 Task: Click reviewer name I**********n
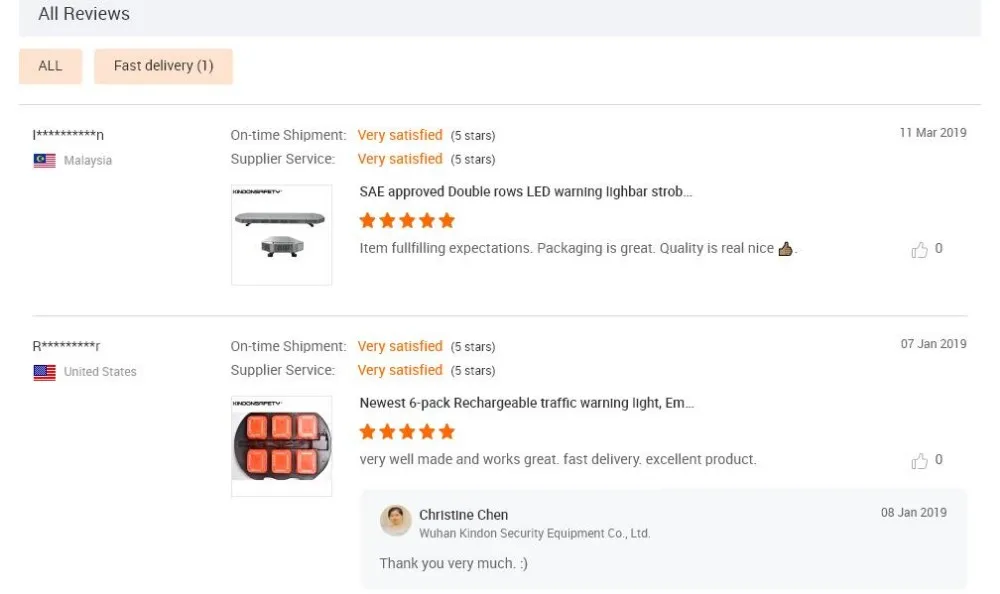(68, 135)
